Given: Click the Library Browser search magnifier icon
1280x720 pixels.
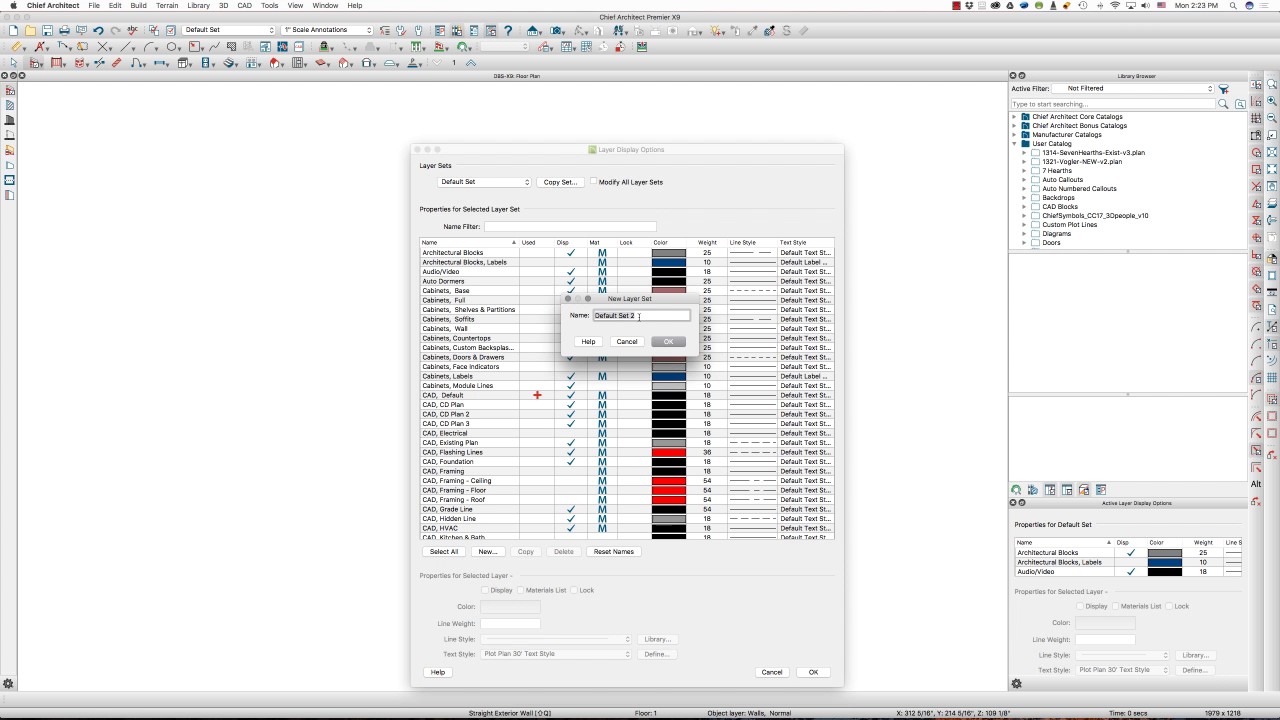Looking at the screenshot, I should (1223, 104).
